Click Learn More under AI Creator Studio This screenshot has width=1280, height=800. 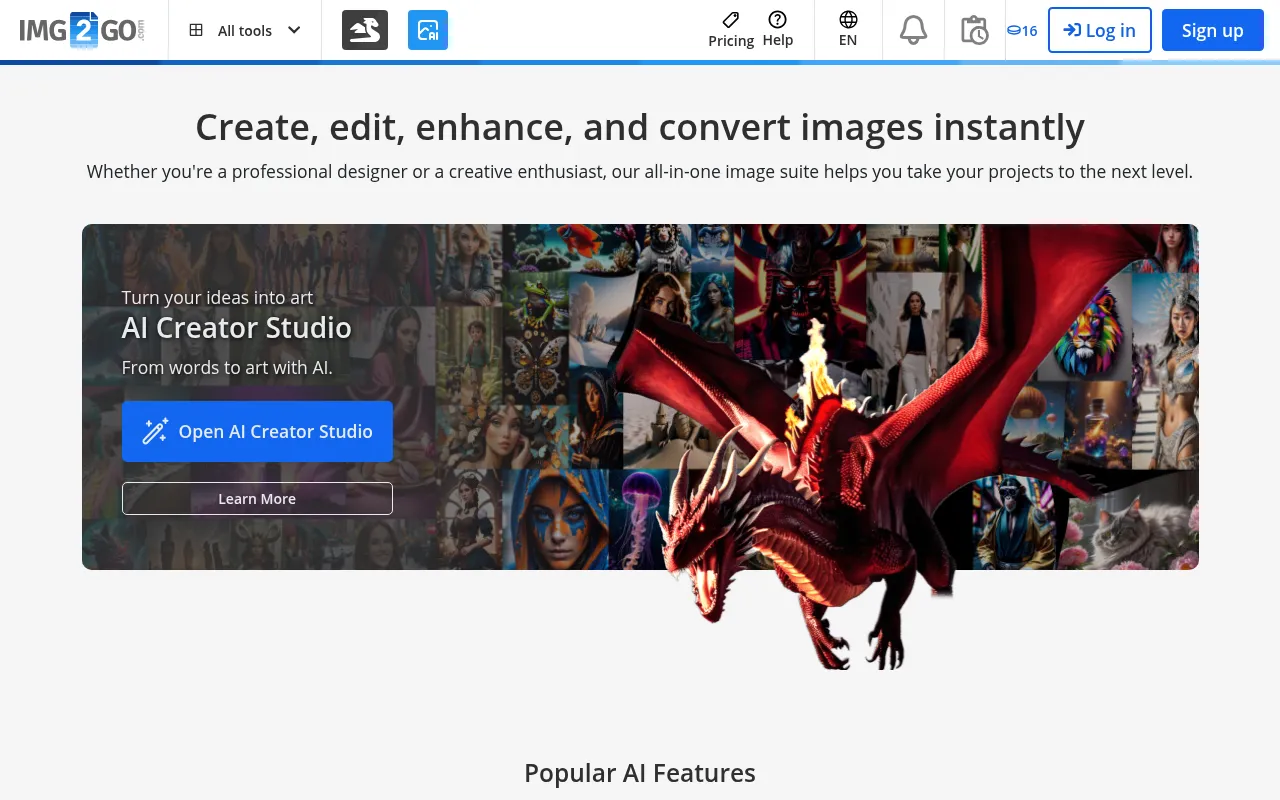pyautogui.click(x=257, y=498)
